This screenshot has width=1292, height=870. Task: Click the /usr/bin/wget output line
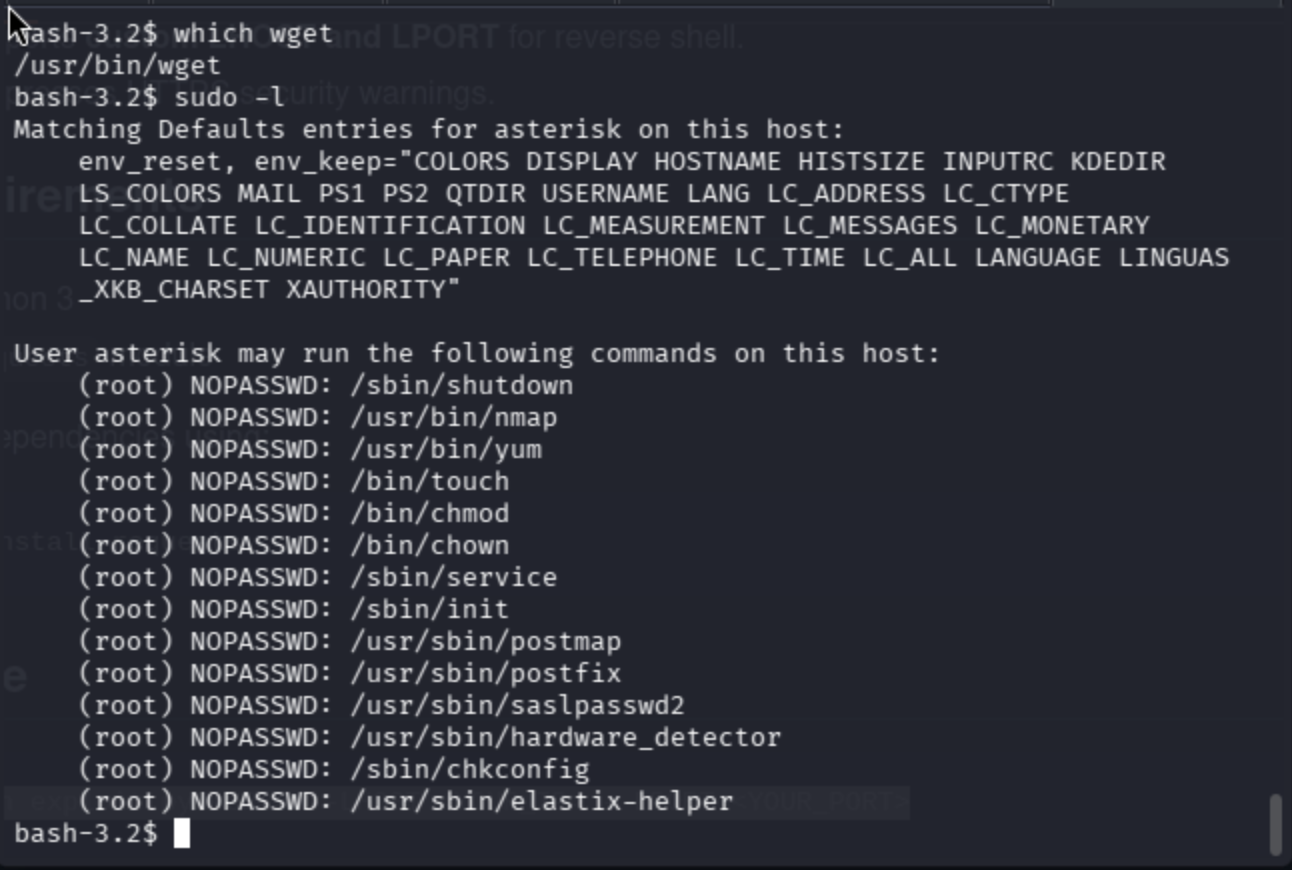tap(116, 65)
